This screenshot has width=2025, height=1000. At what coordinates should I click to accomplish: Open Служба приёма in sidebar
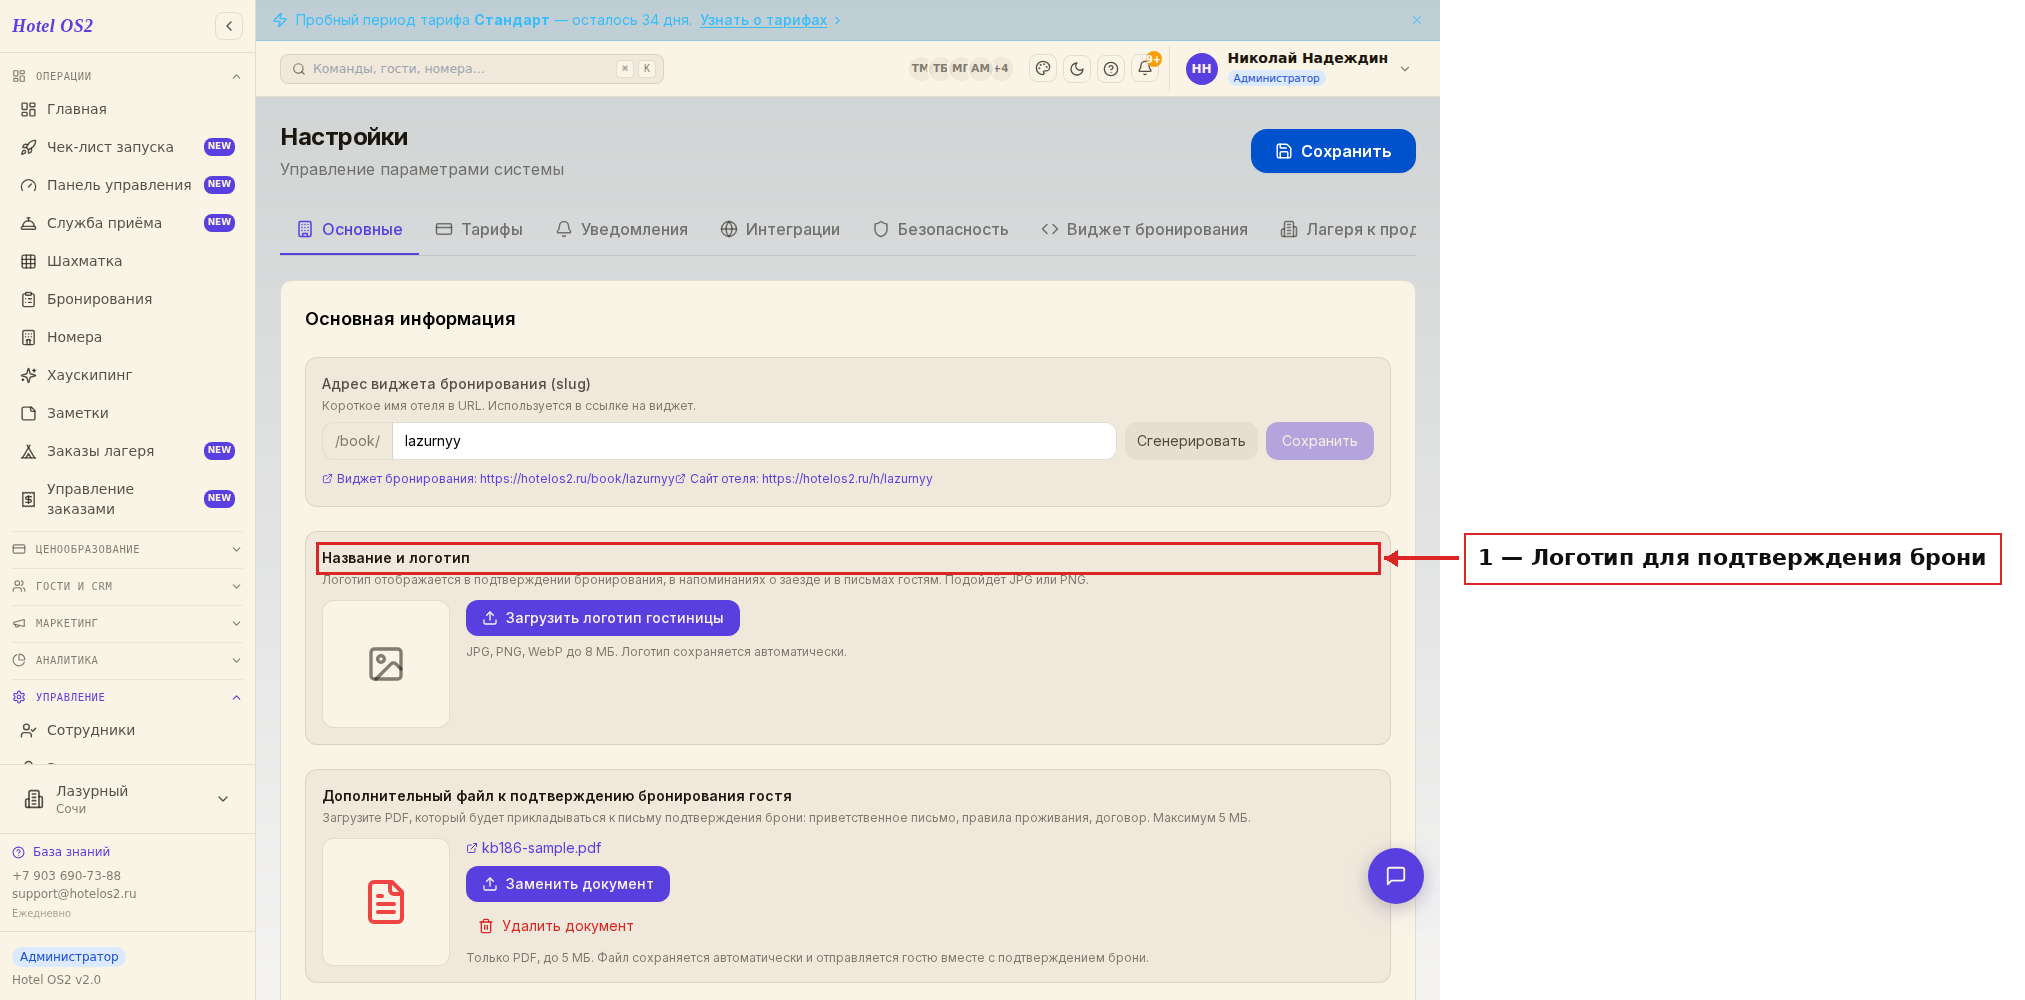click(127, 223)
